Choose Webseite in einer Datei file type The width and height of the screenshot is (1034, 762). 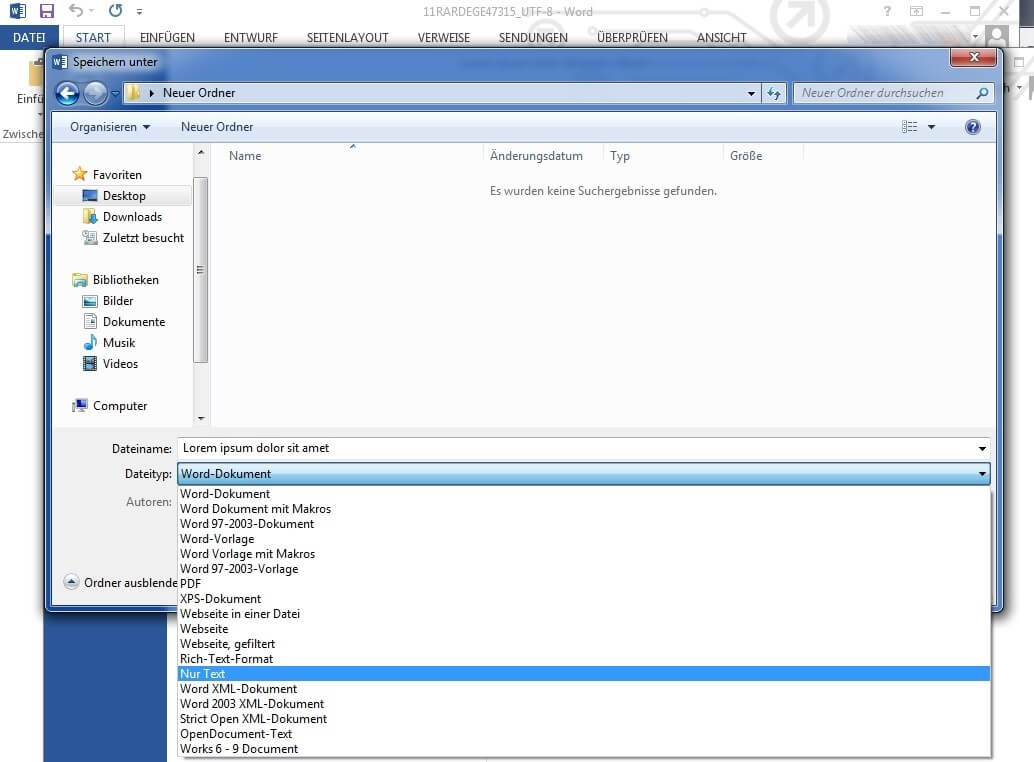584,614
